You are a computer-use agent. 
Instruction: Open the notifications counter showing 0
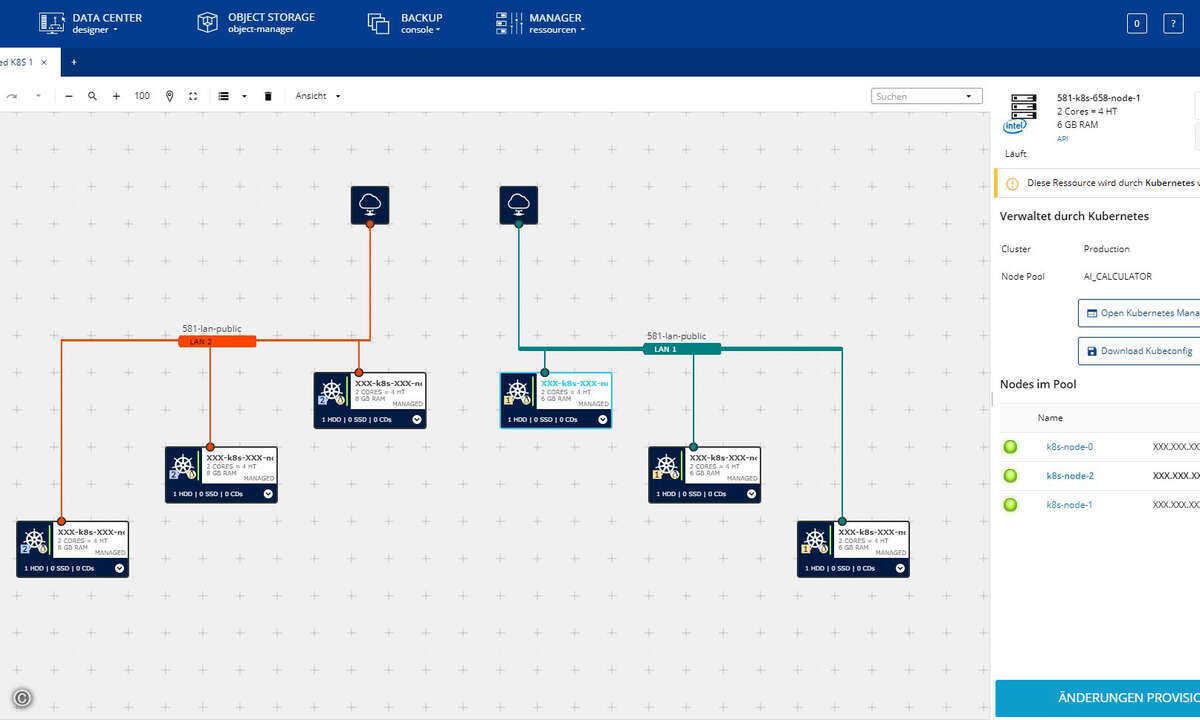[x=1137, y=24]
